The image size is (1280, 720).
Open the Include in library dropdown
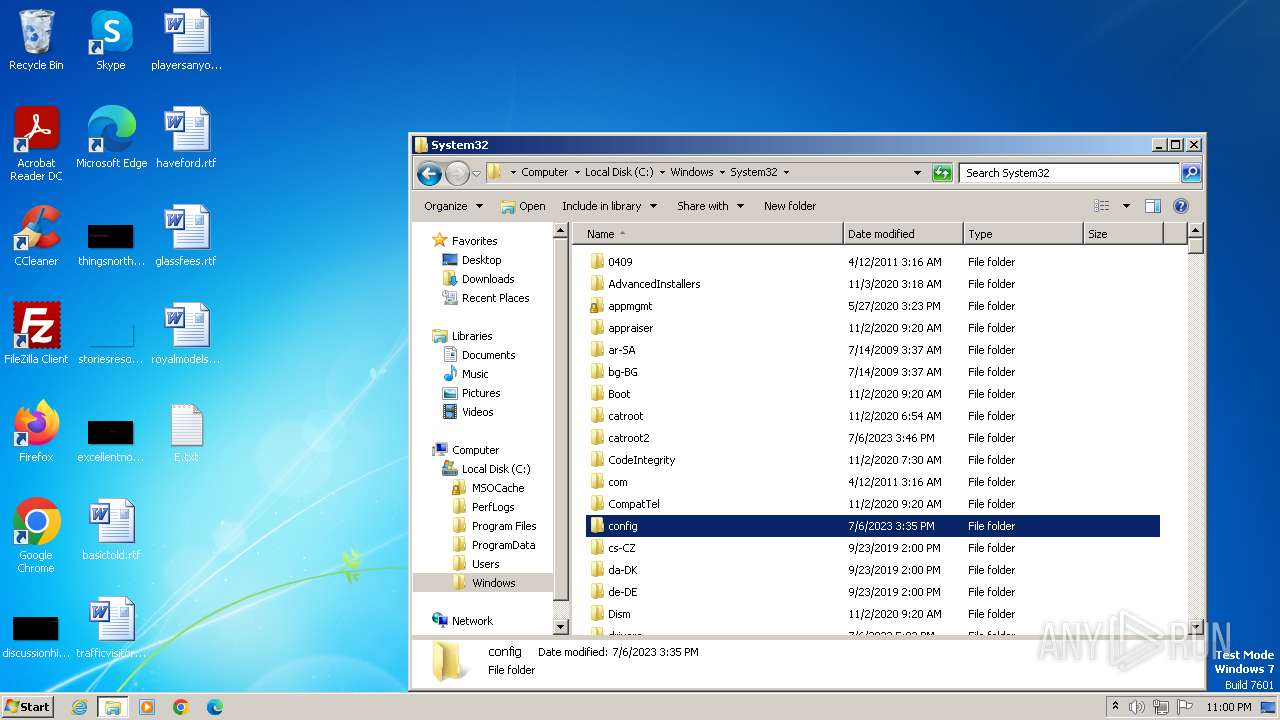609,206
